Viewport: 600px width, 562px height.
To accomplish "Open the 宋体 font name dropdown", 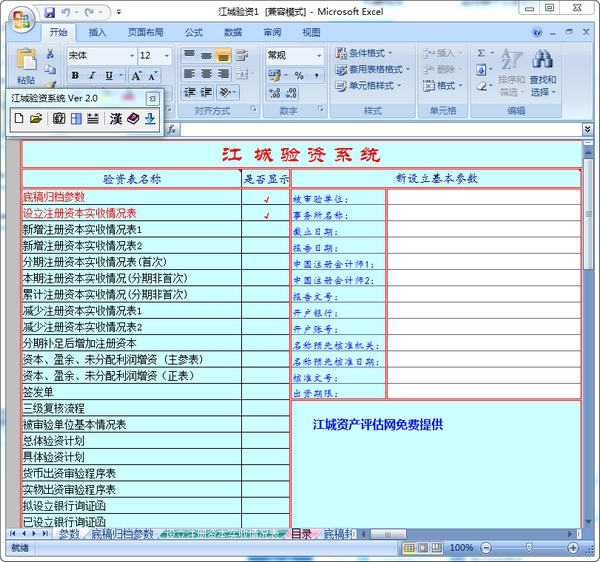I will point(132,56).
